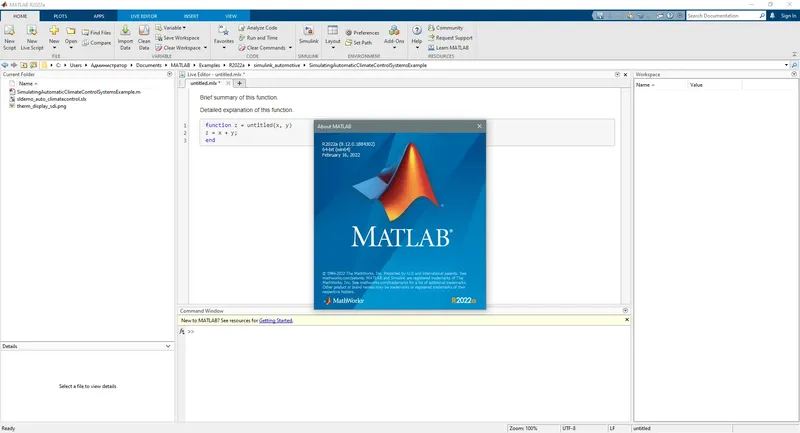Switch to the APPS tab
The image size is (800, 433).
click(x=98, y=16)
